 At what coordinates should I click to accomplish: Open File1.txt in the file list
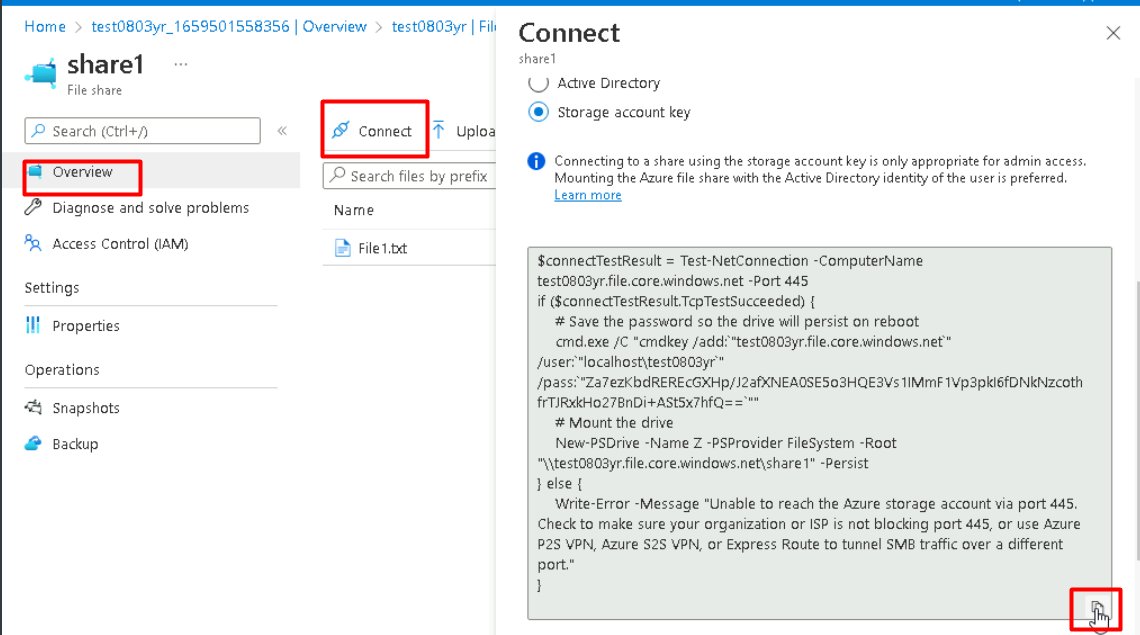point(382,248)
